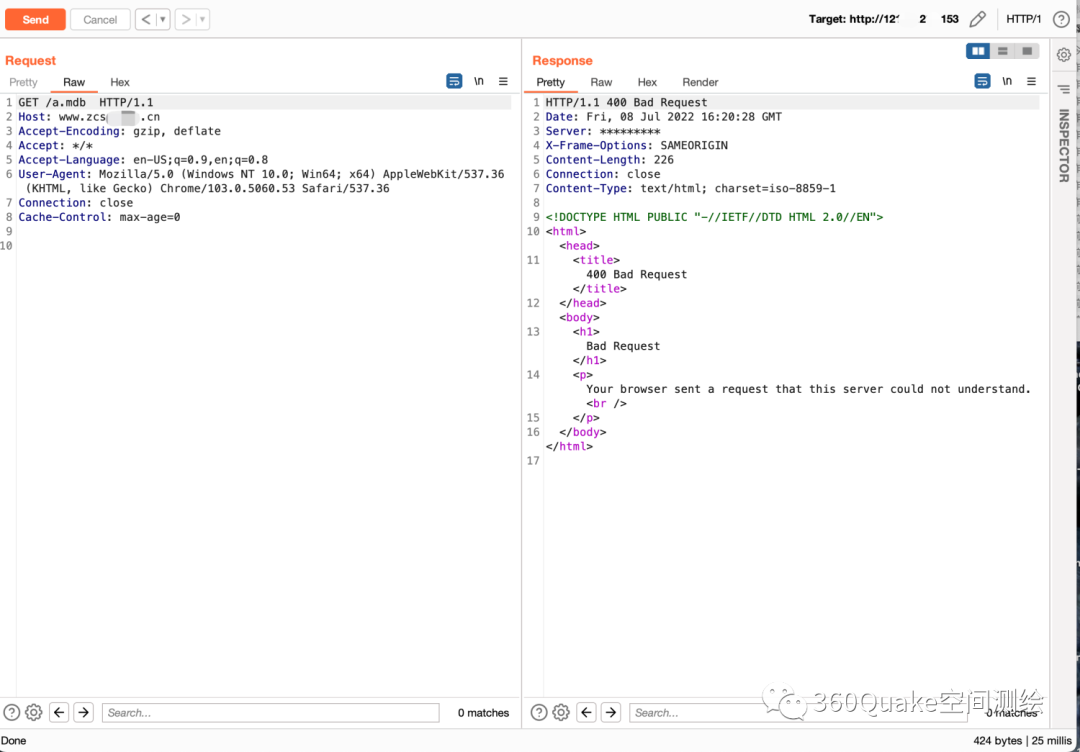Click the 'Your browser sent a request' text
This screenshot has height=752, width=1080.
[x=808, y=389]
